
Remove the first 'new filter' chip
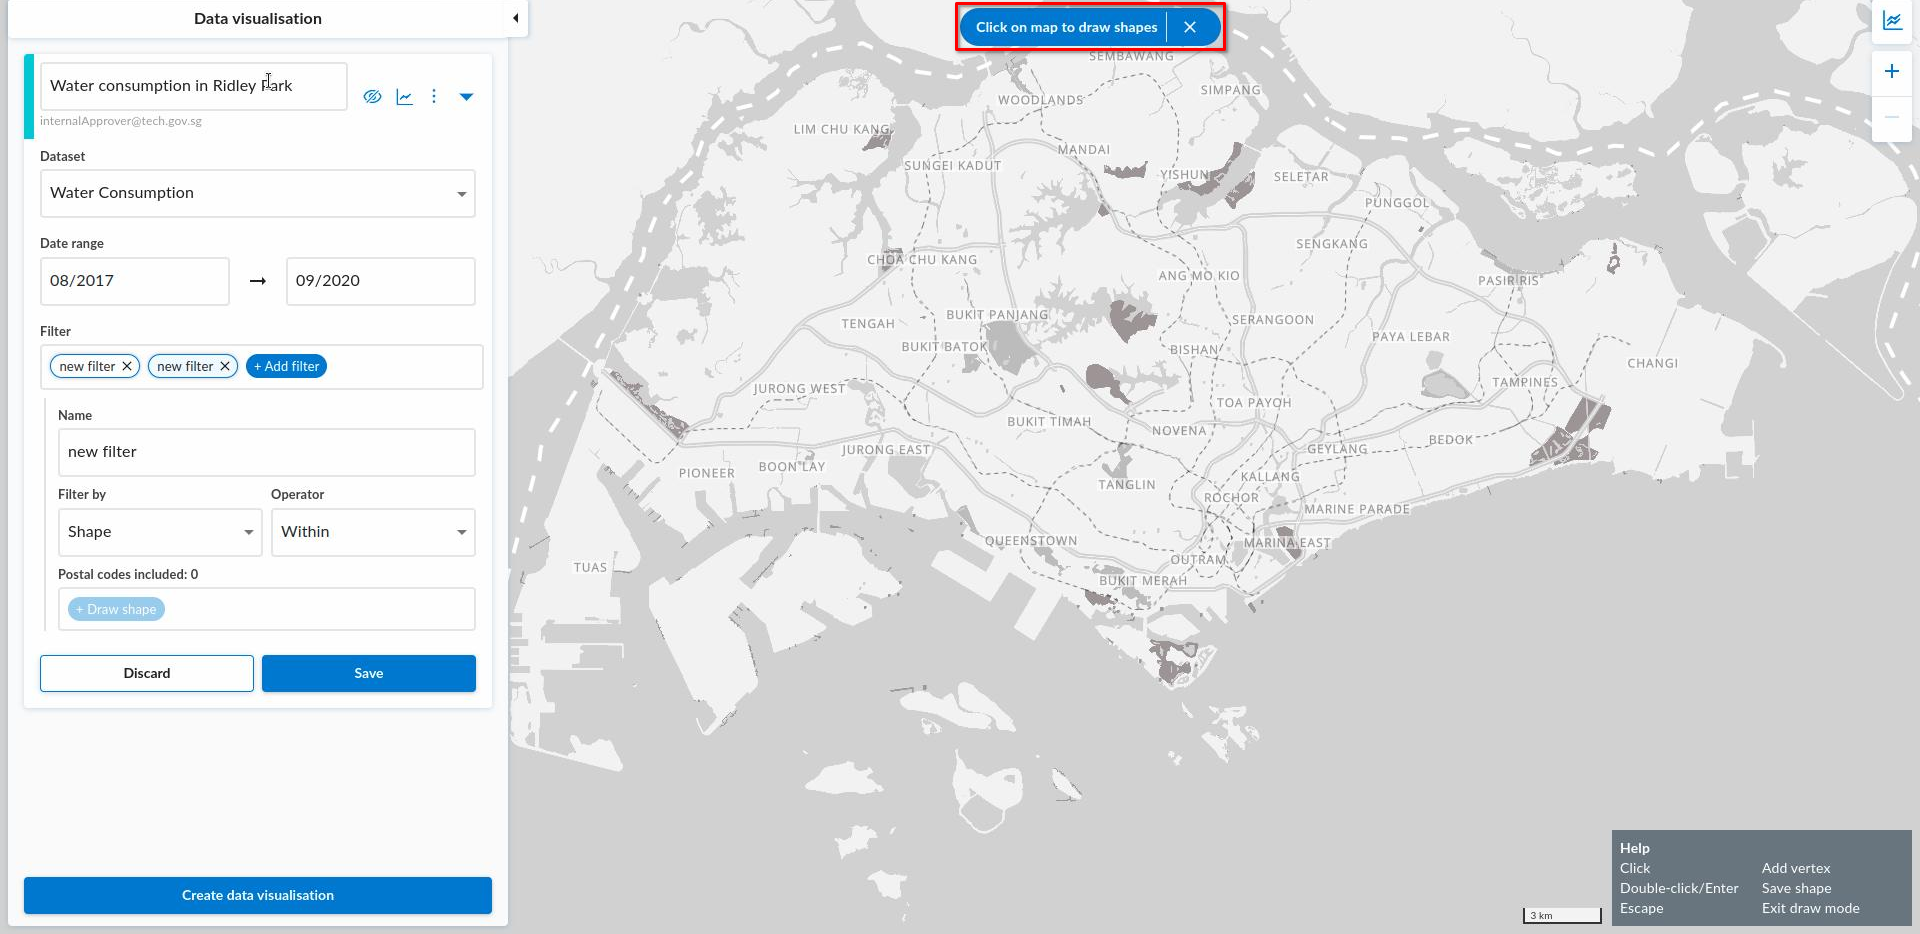pos(127,366)
